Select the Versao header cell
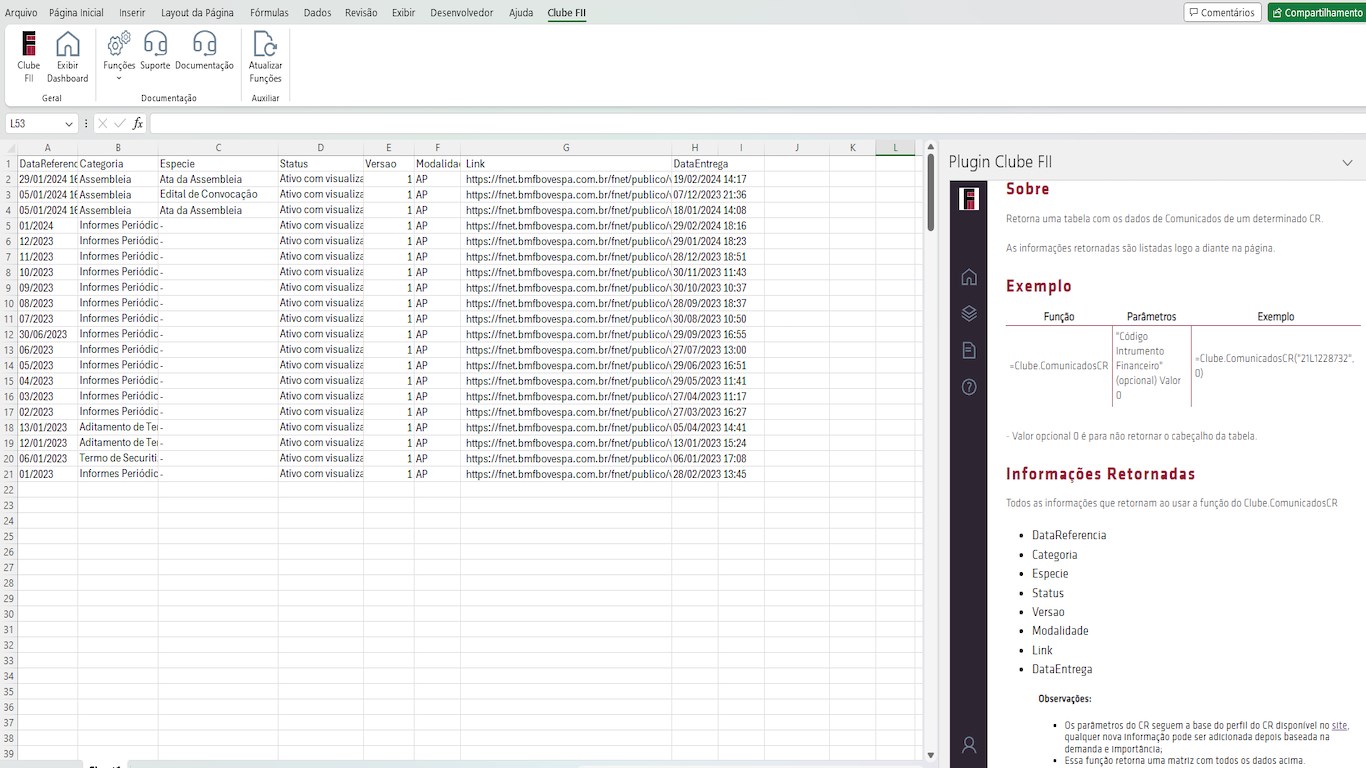 pyautogui.click(x=389, y=163)
